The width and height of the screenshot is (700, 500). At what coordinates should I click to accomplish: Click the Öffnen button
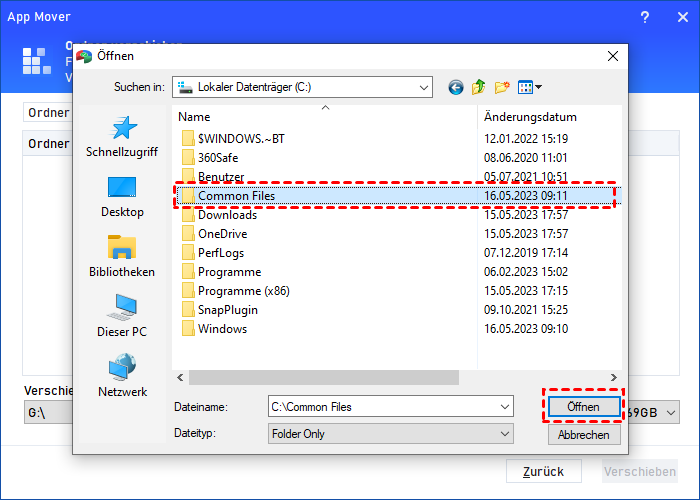[x=584, y=407]
